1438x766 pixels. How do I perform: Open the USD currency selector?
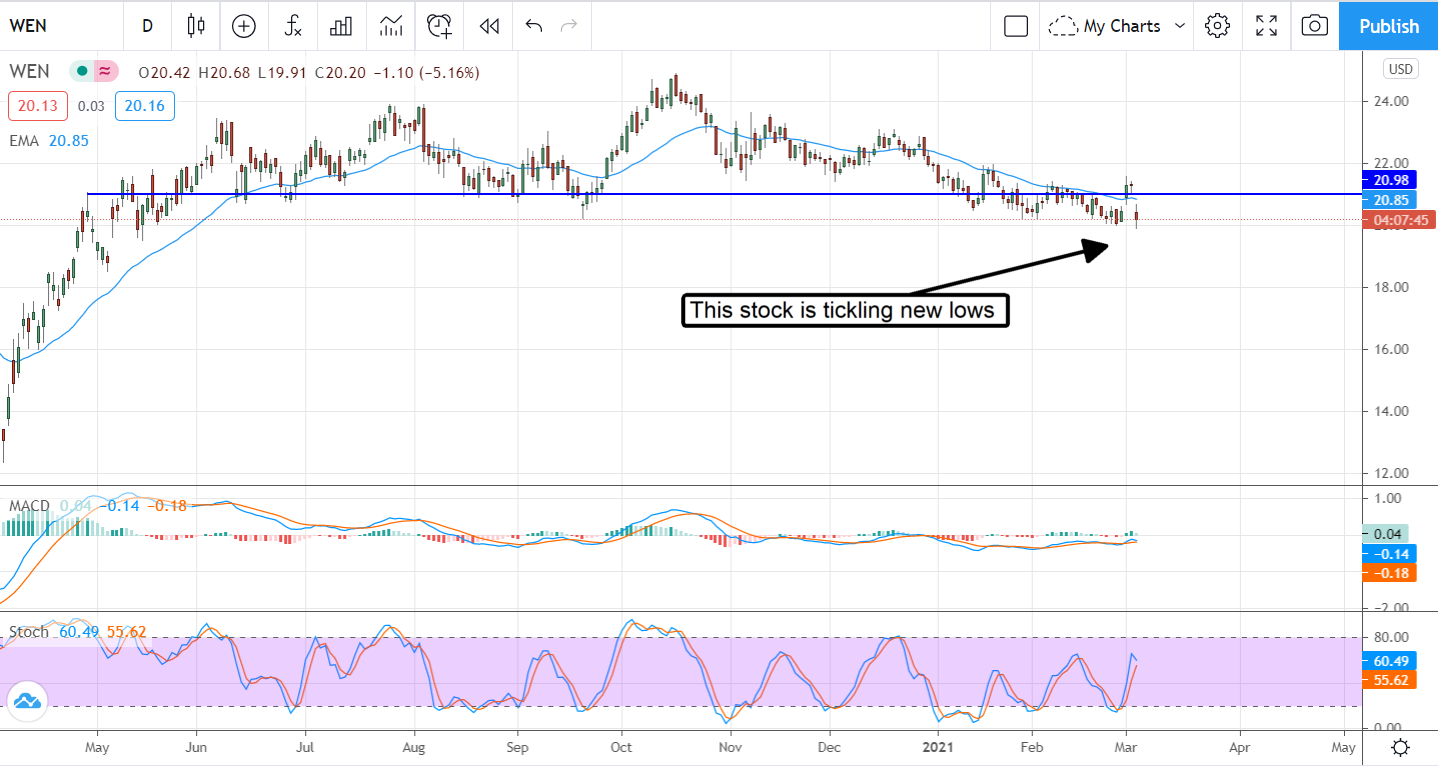coord(1400,69)
